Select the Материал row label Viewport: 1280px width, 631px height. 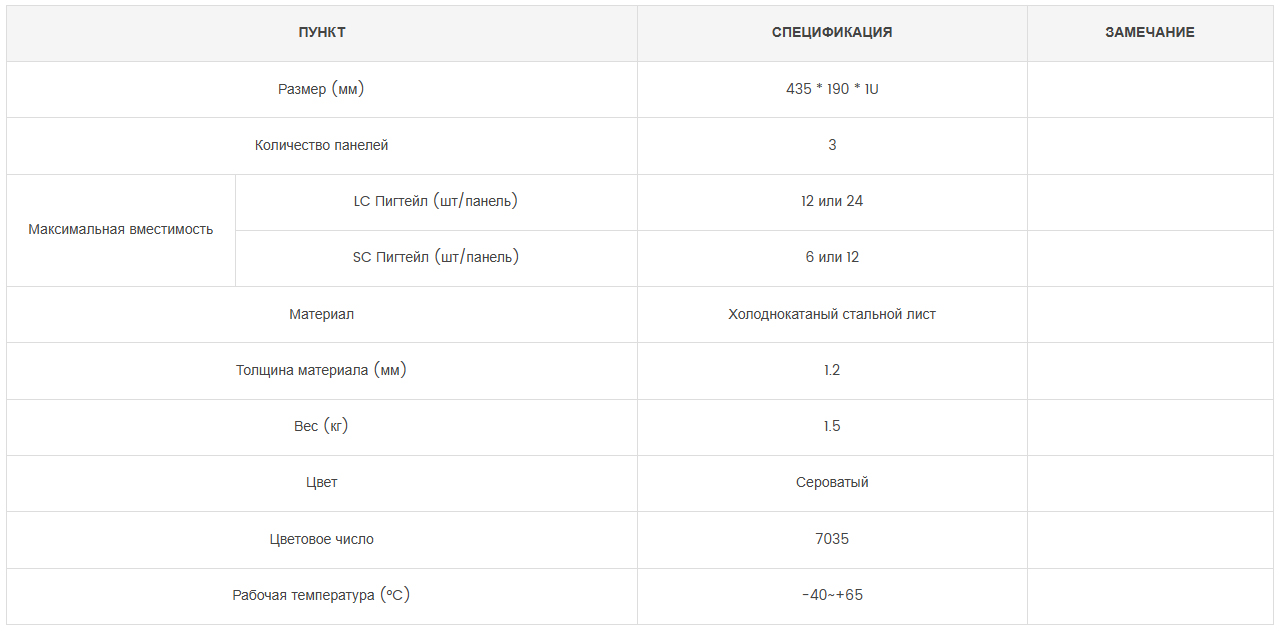321,314
